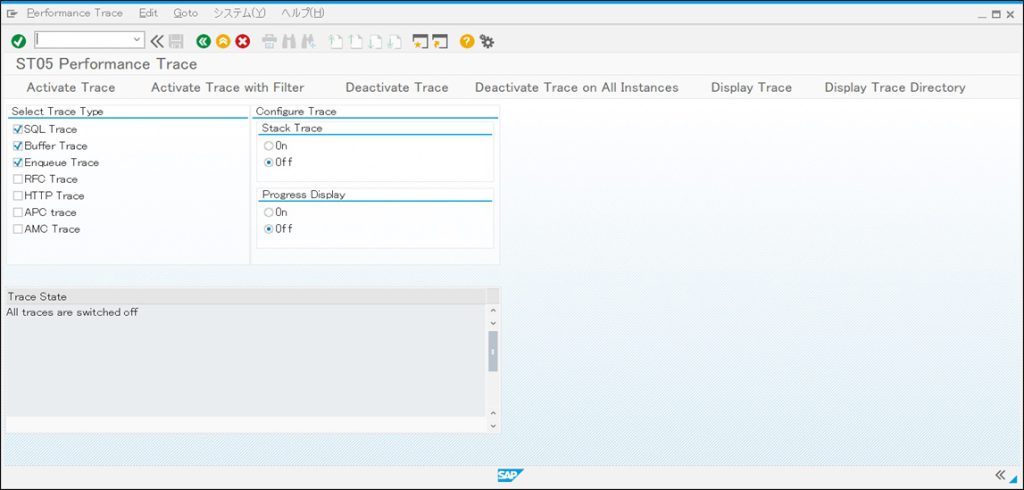
Task: Click the Trace State scrollbar thumb
Action: 493,351
